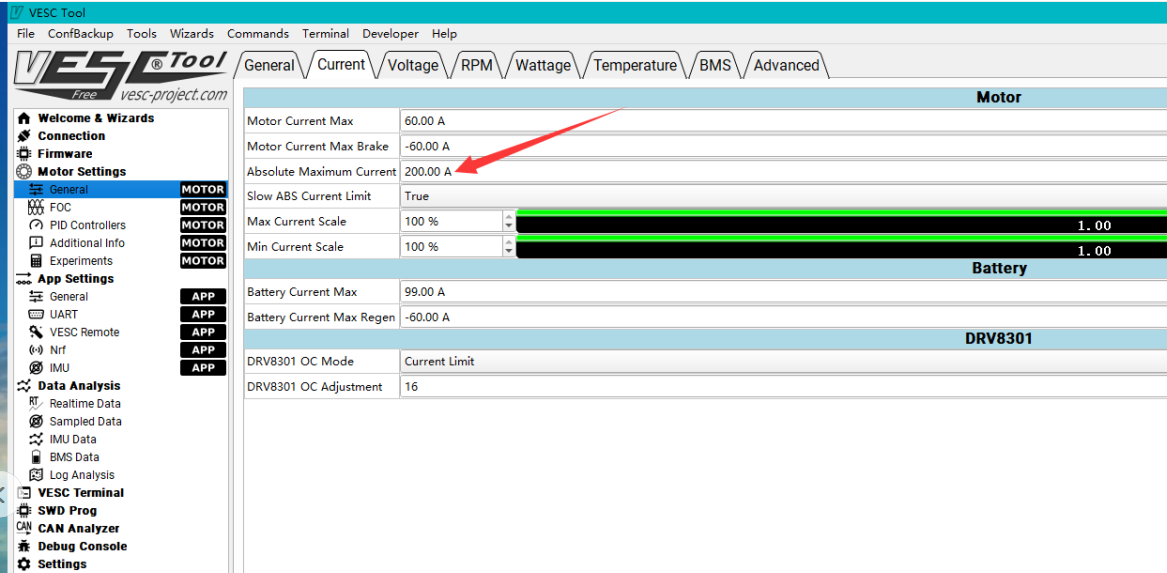This screenshot has width=1167, height=573.
Task: Click the Max Current Scale percent field
Action: pyautogui.click(x=452, y=222)
